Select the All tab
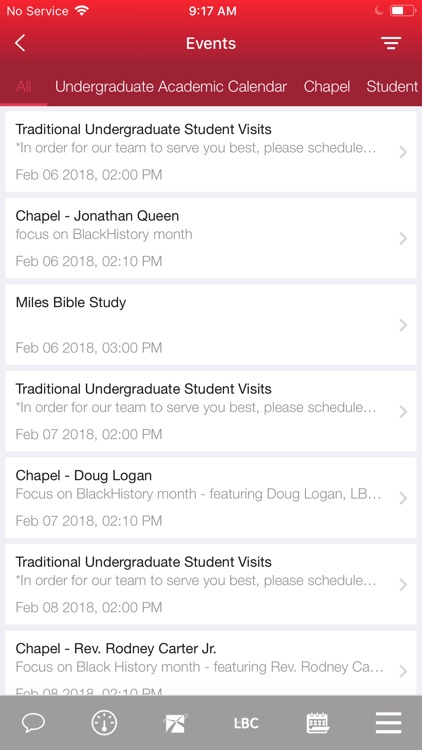 pyautogui.click(x=23, y=87)
